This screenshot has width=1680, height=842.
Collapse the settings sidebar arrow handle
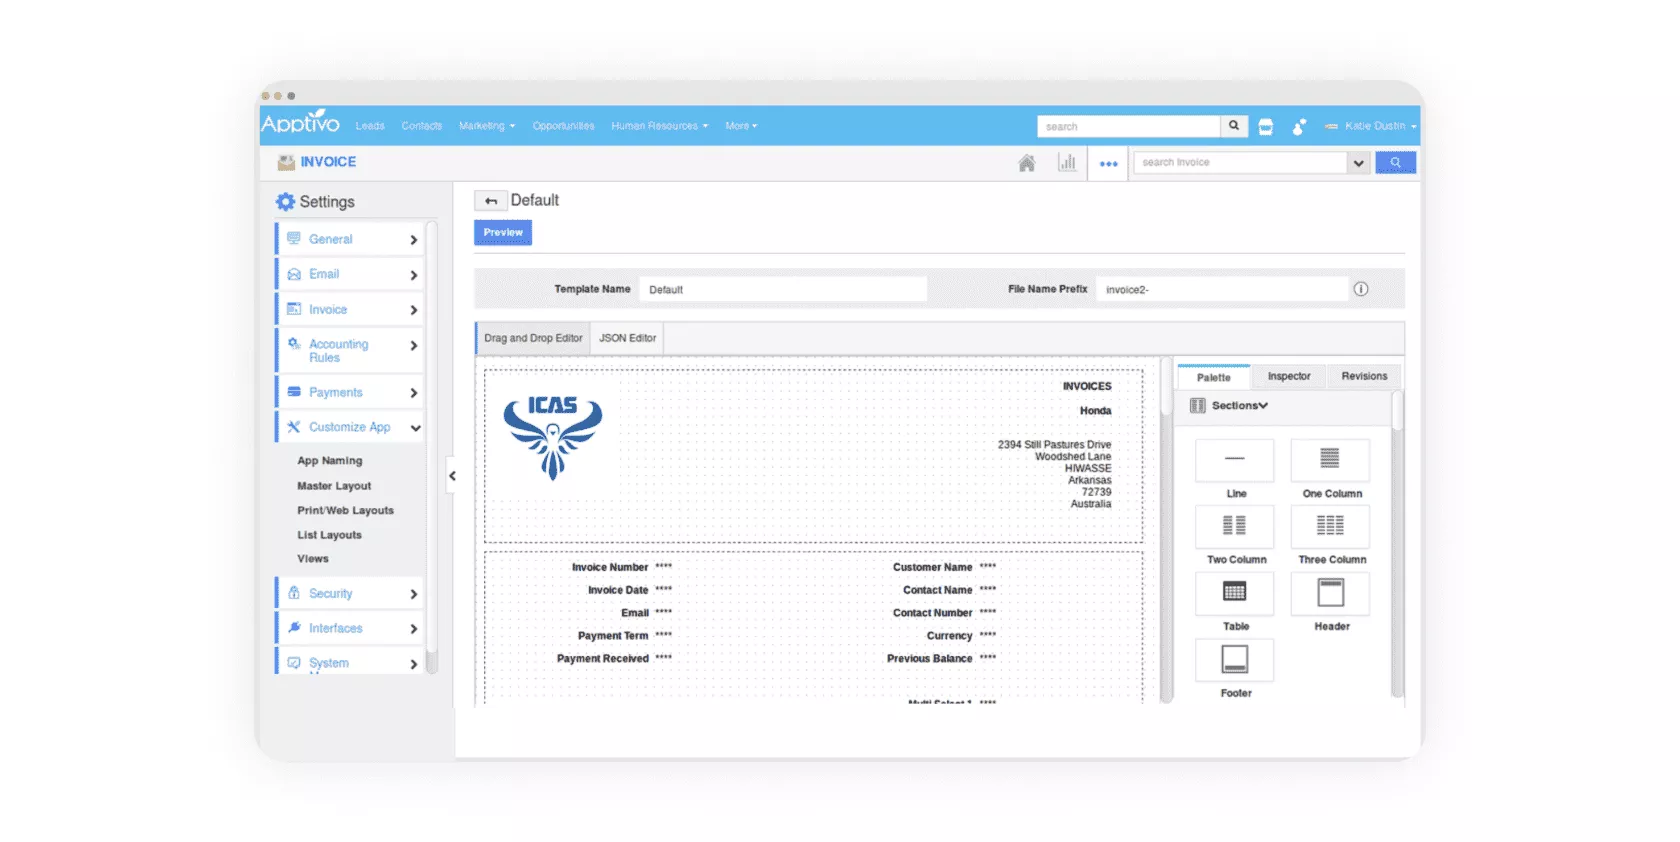coord(452,476)
